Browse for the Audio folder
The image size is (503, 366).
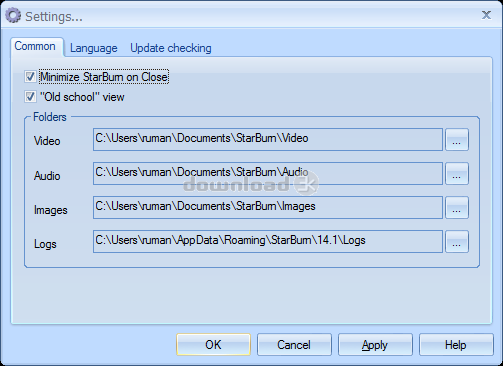coord(457,174)
